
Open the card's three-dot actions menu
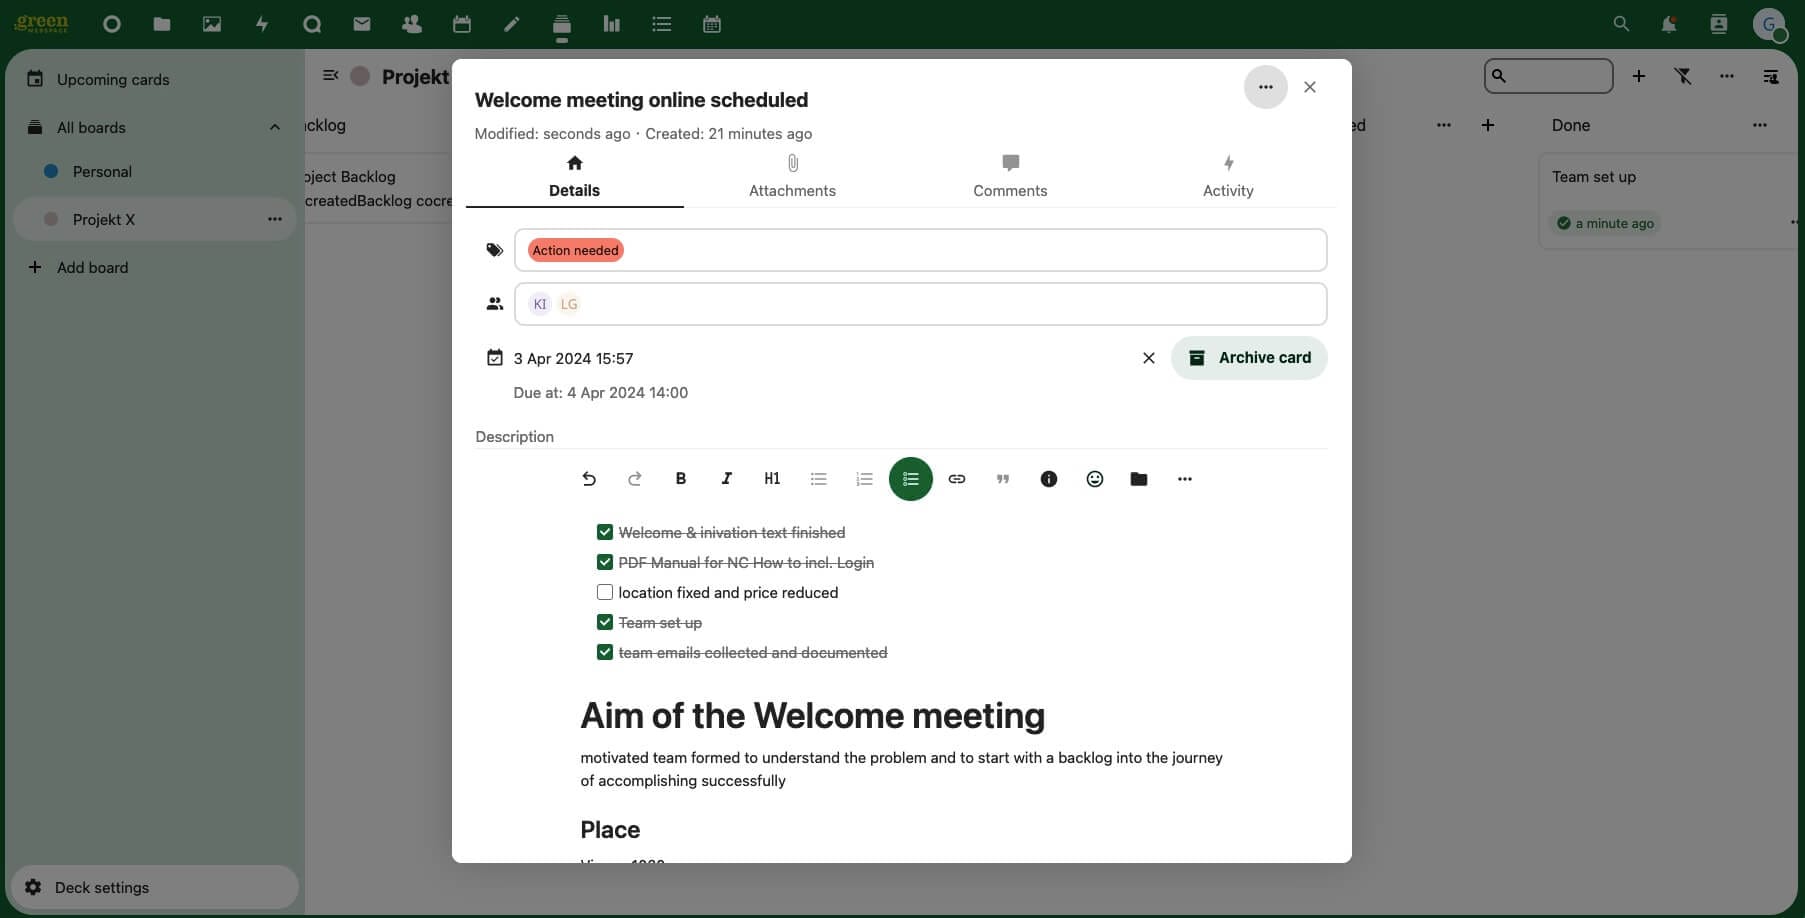pyautogui.click(x=1265, y=87)
